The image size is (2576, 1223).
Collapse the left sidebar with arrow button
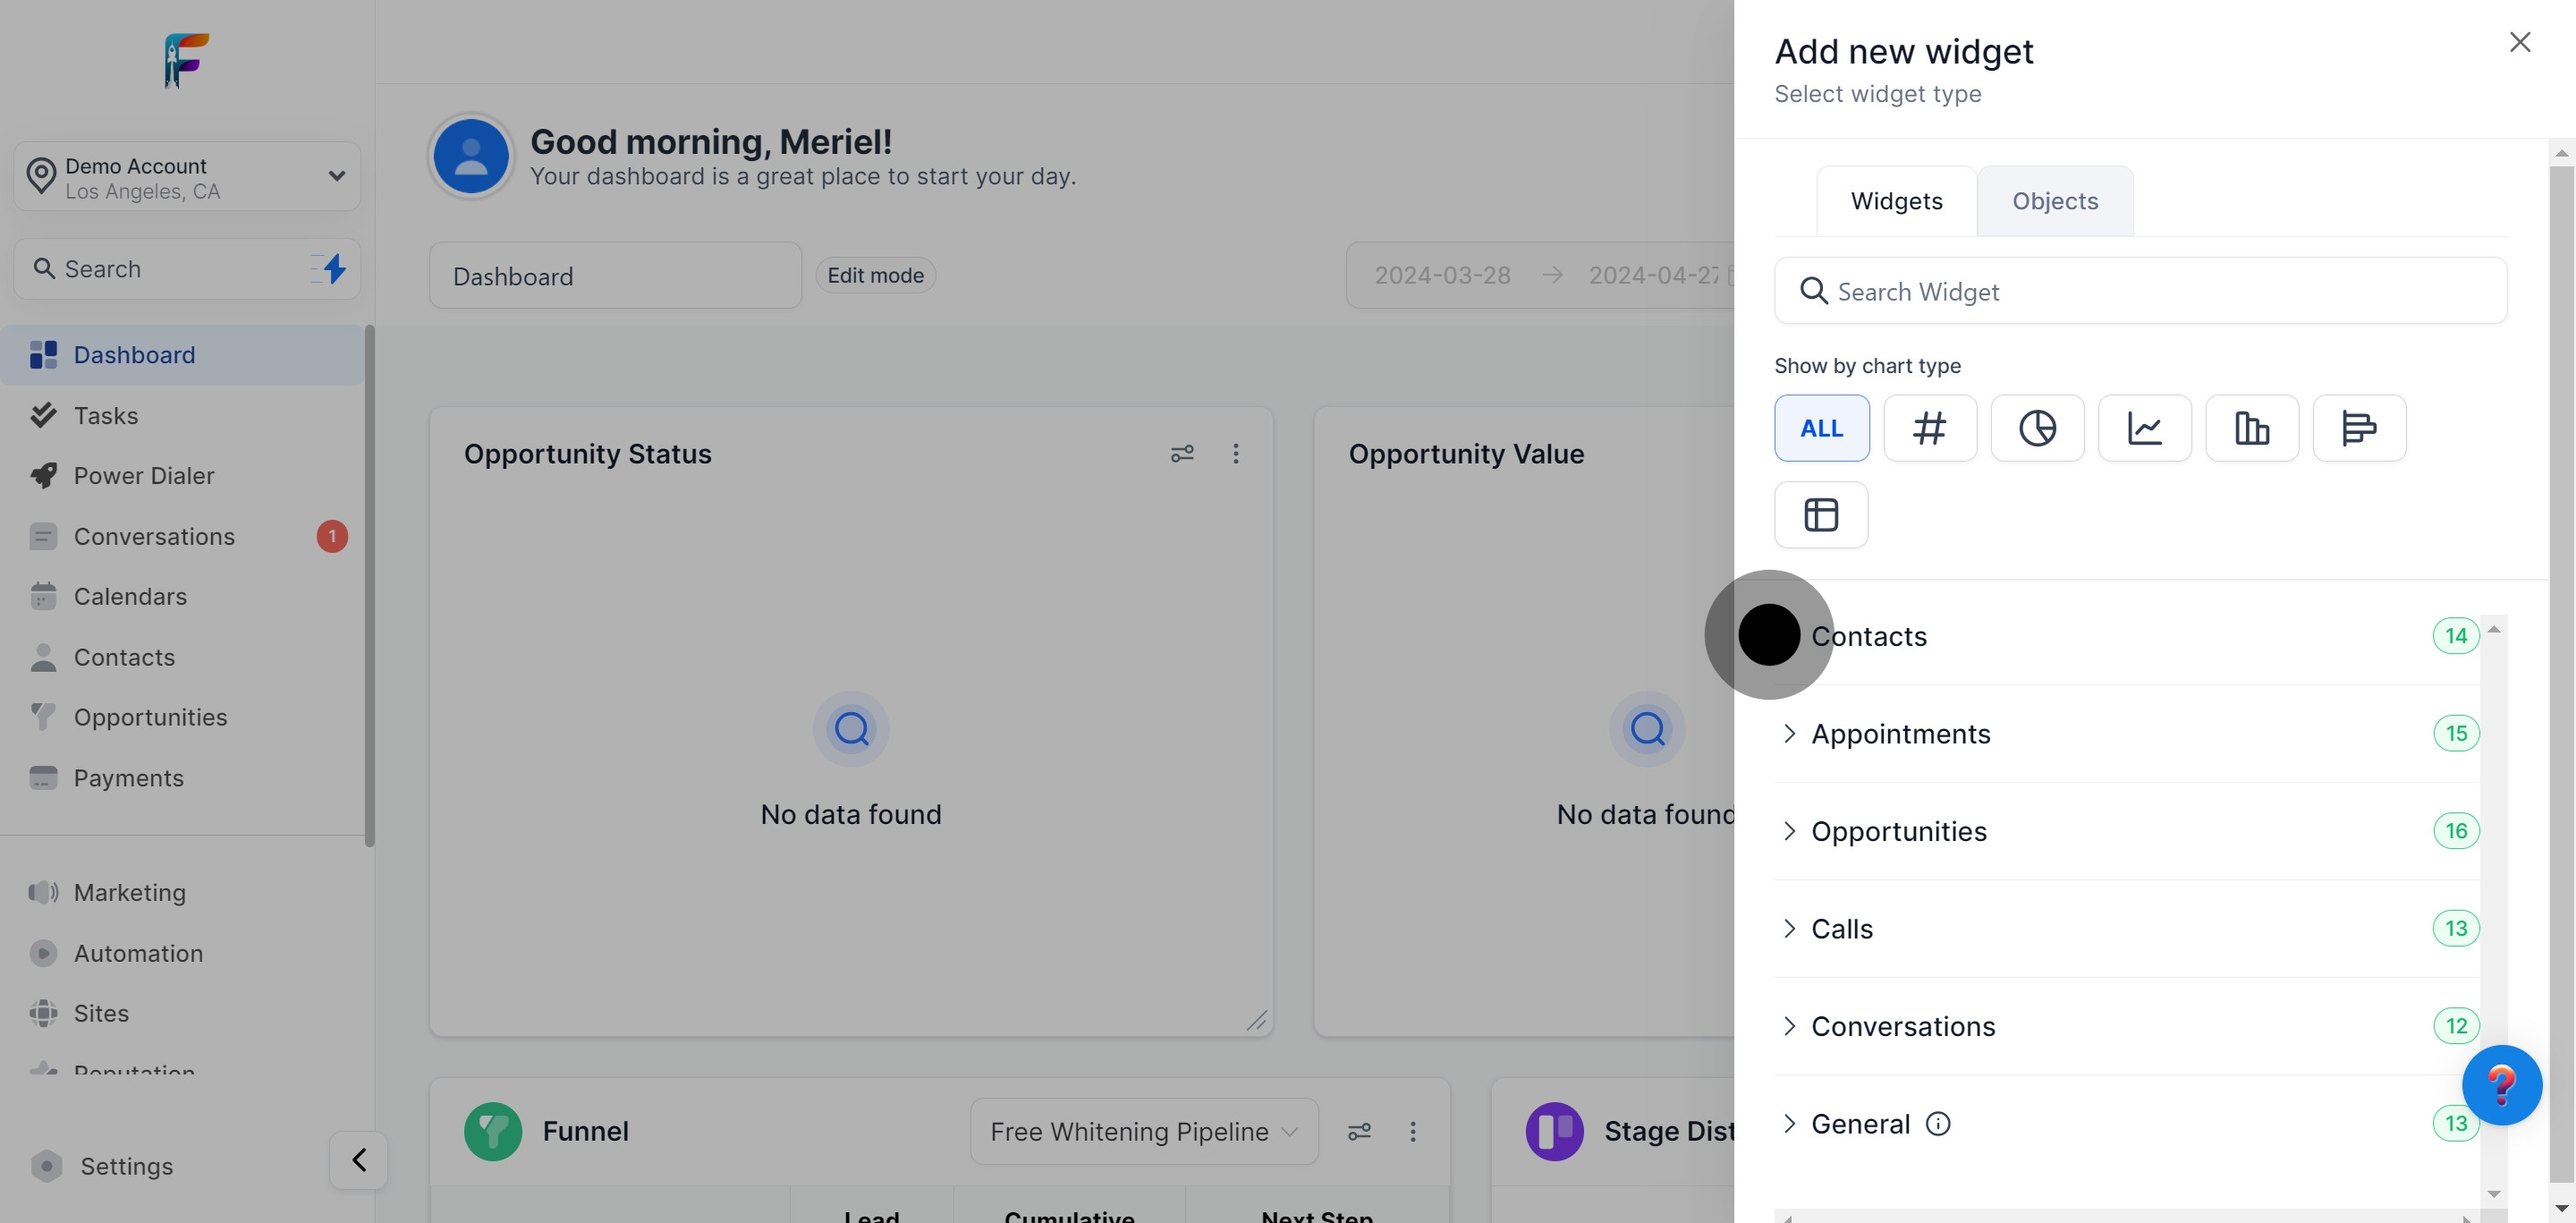pos(358,1160)
